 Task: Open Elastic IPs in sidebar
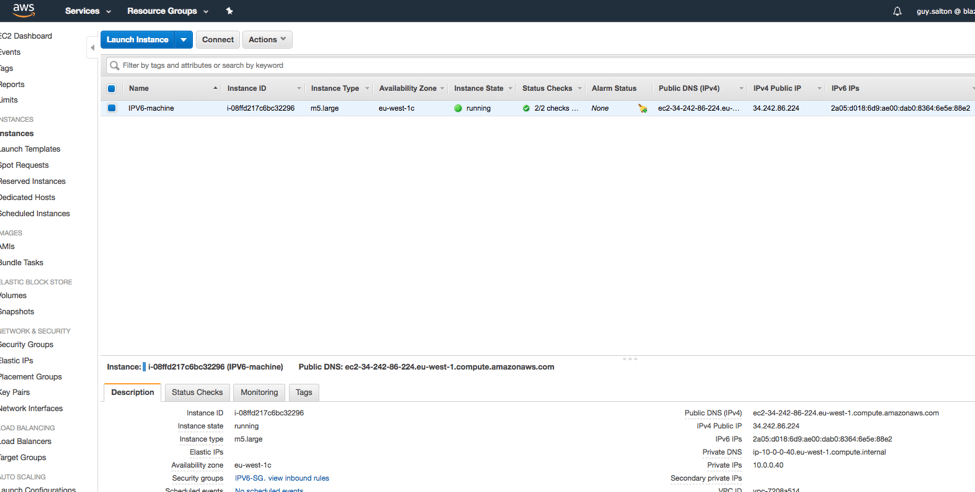17,361
